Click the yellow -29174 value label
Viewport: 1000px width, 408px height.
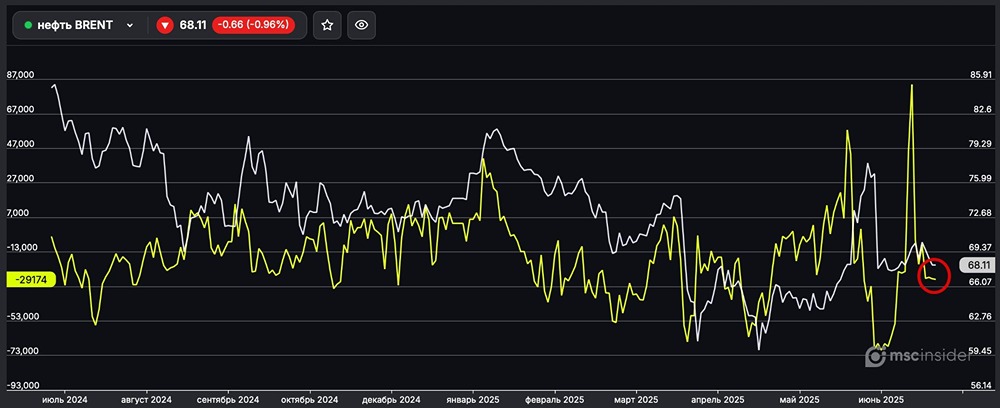click(29, 280)
